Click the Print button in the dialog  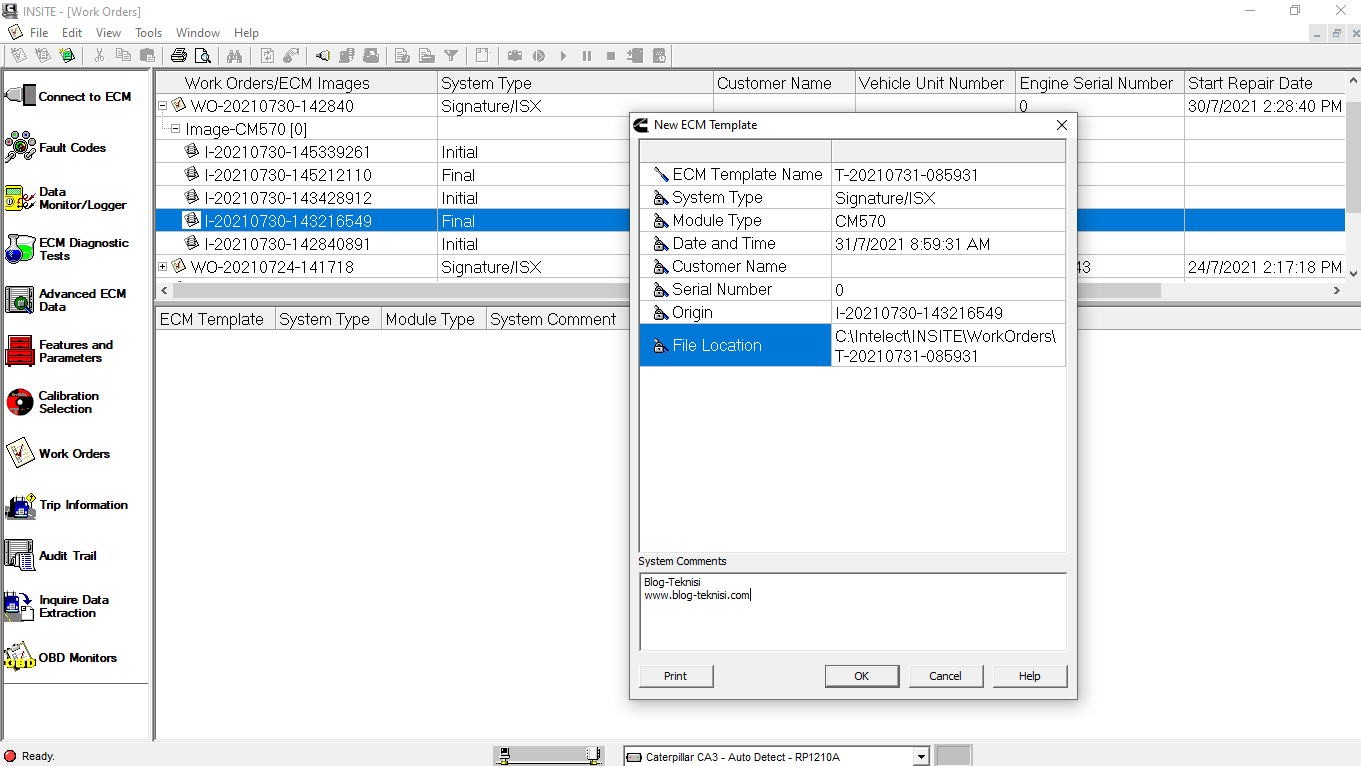click(x=675, y=676)
